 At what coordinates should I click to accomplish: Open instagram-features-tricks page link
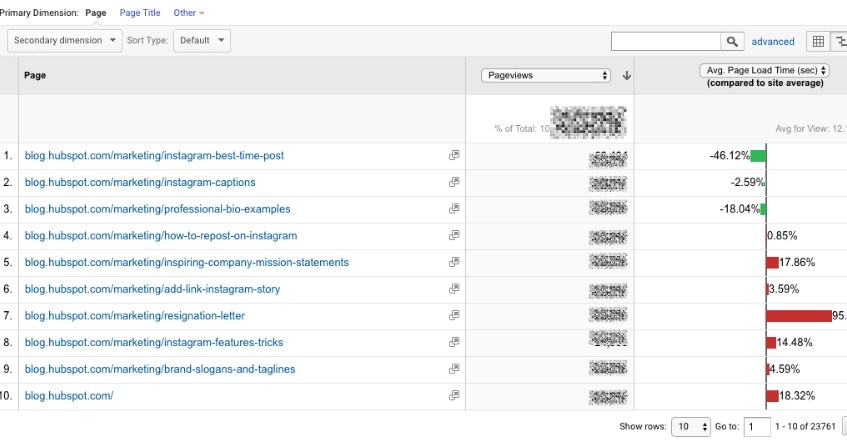(x=154, y=343)
